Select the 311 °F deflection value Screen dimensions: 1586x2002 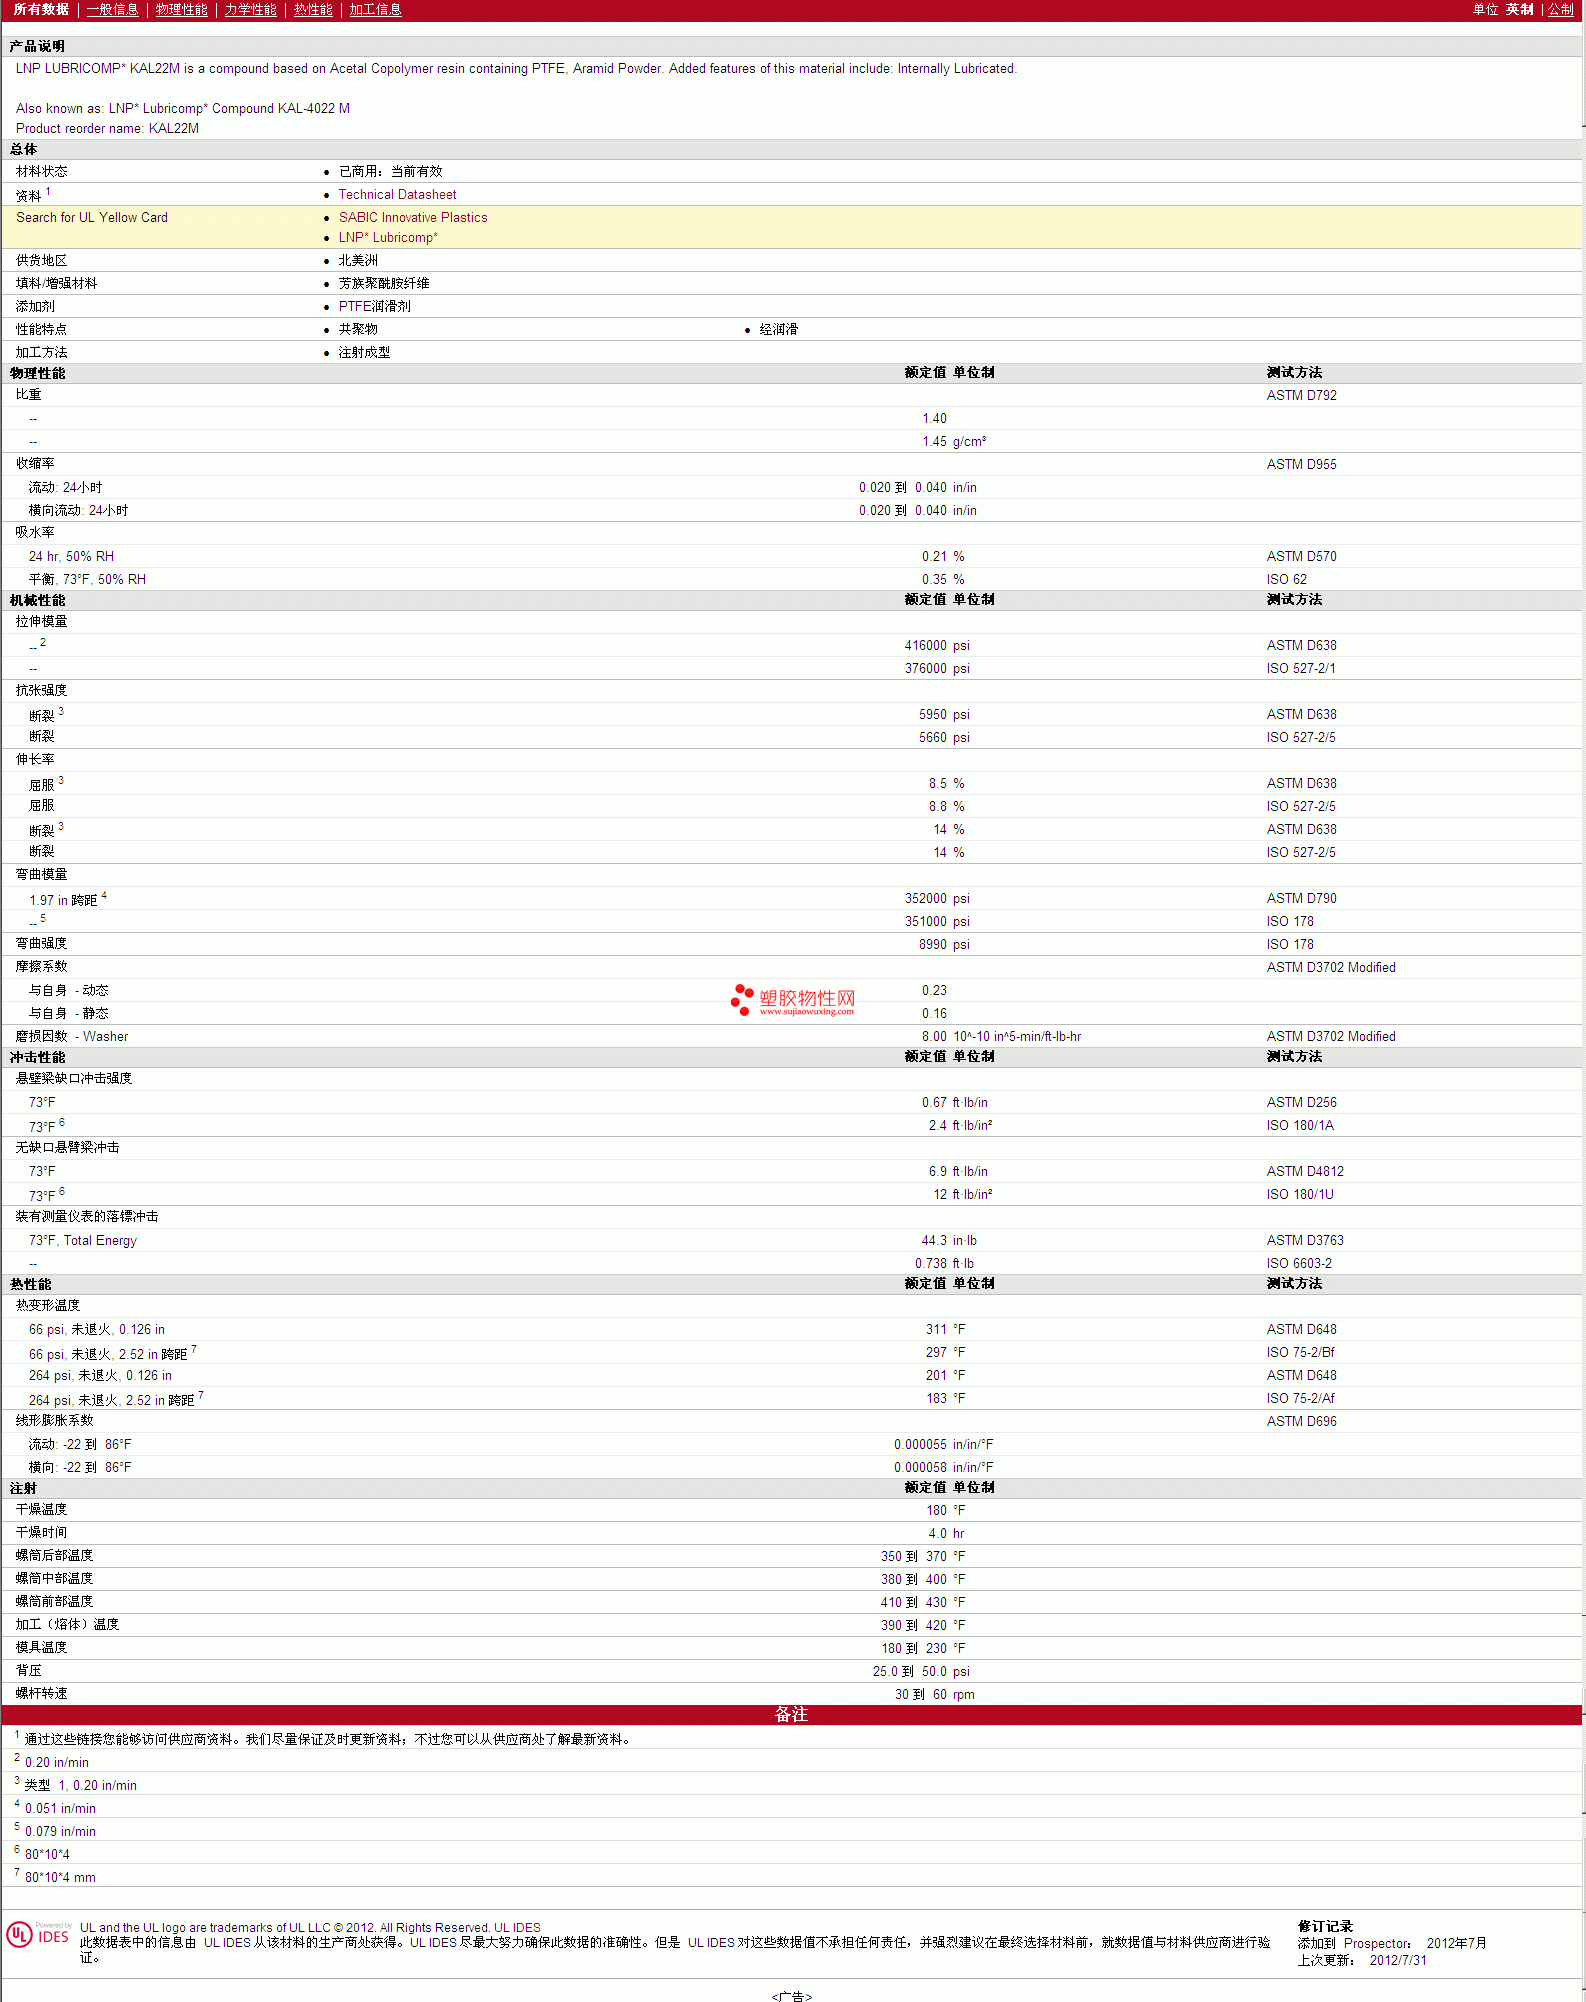click(945, 1330)
